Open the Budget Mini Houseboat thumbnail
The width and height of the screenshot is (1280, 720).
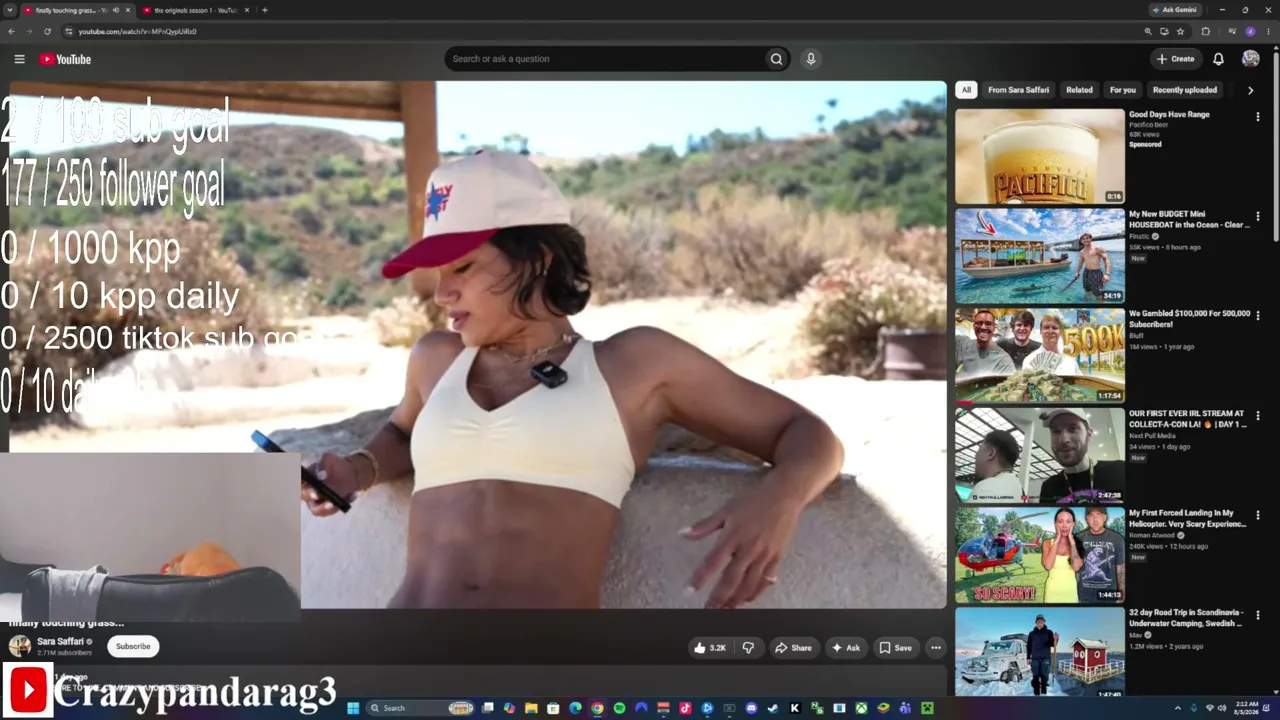(1039, 256)
